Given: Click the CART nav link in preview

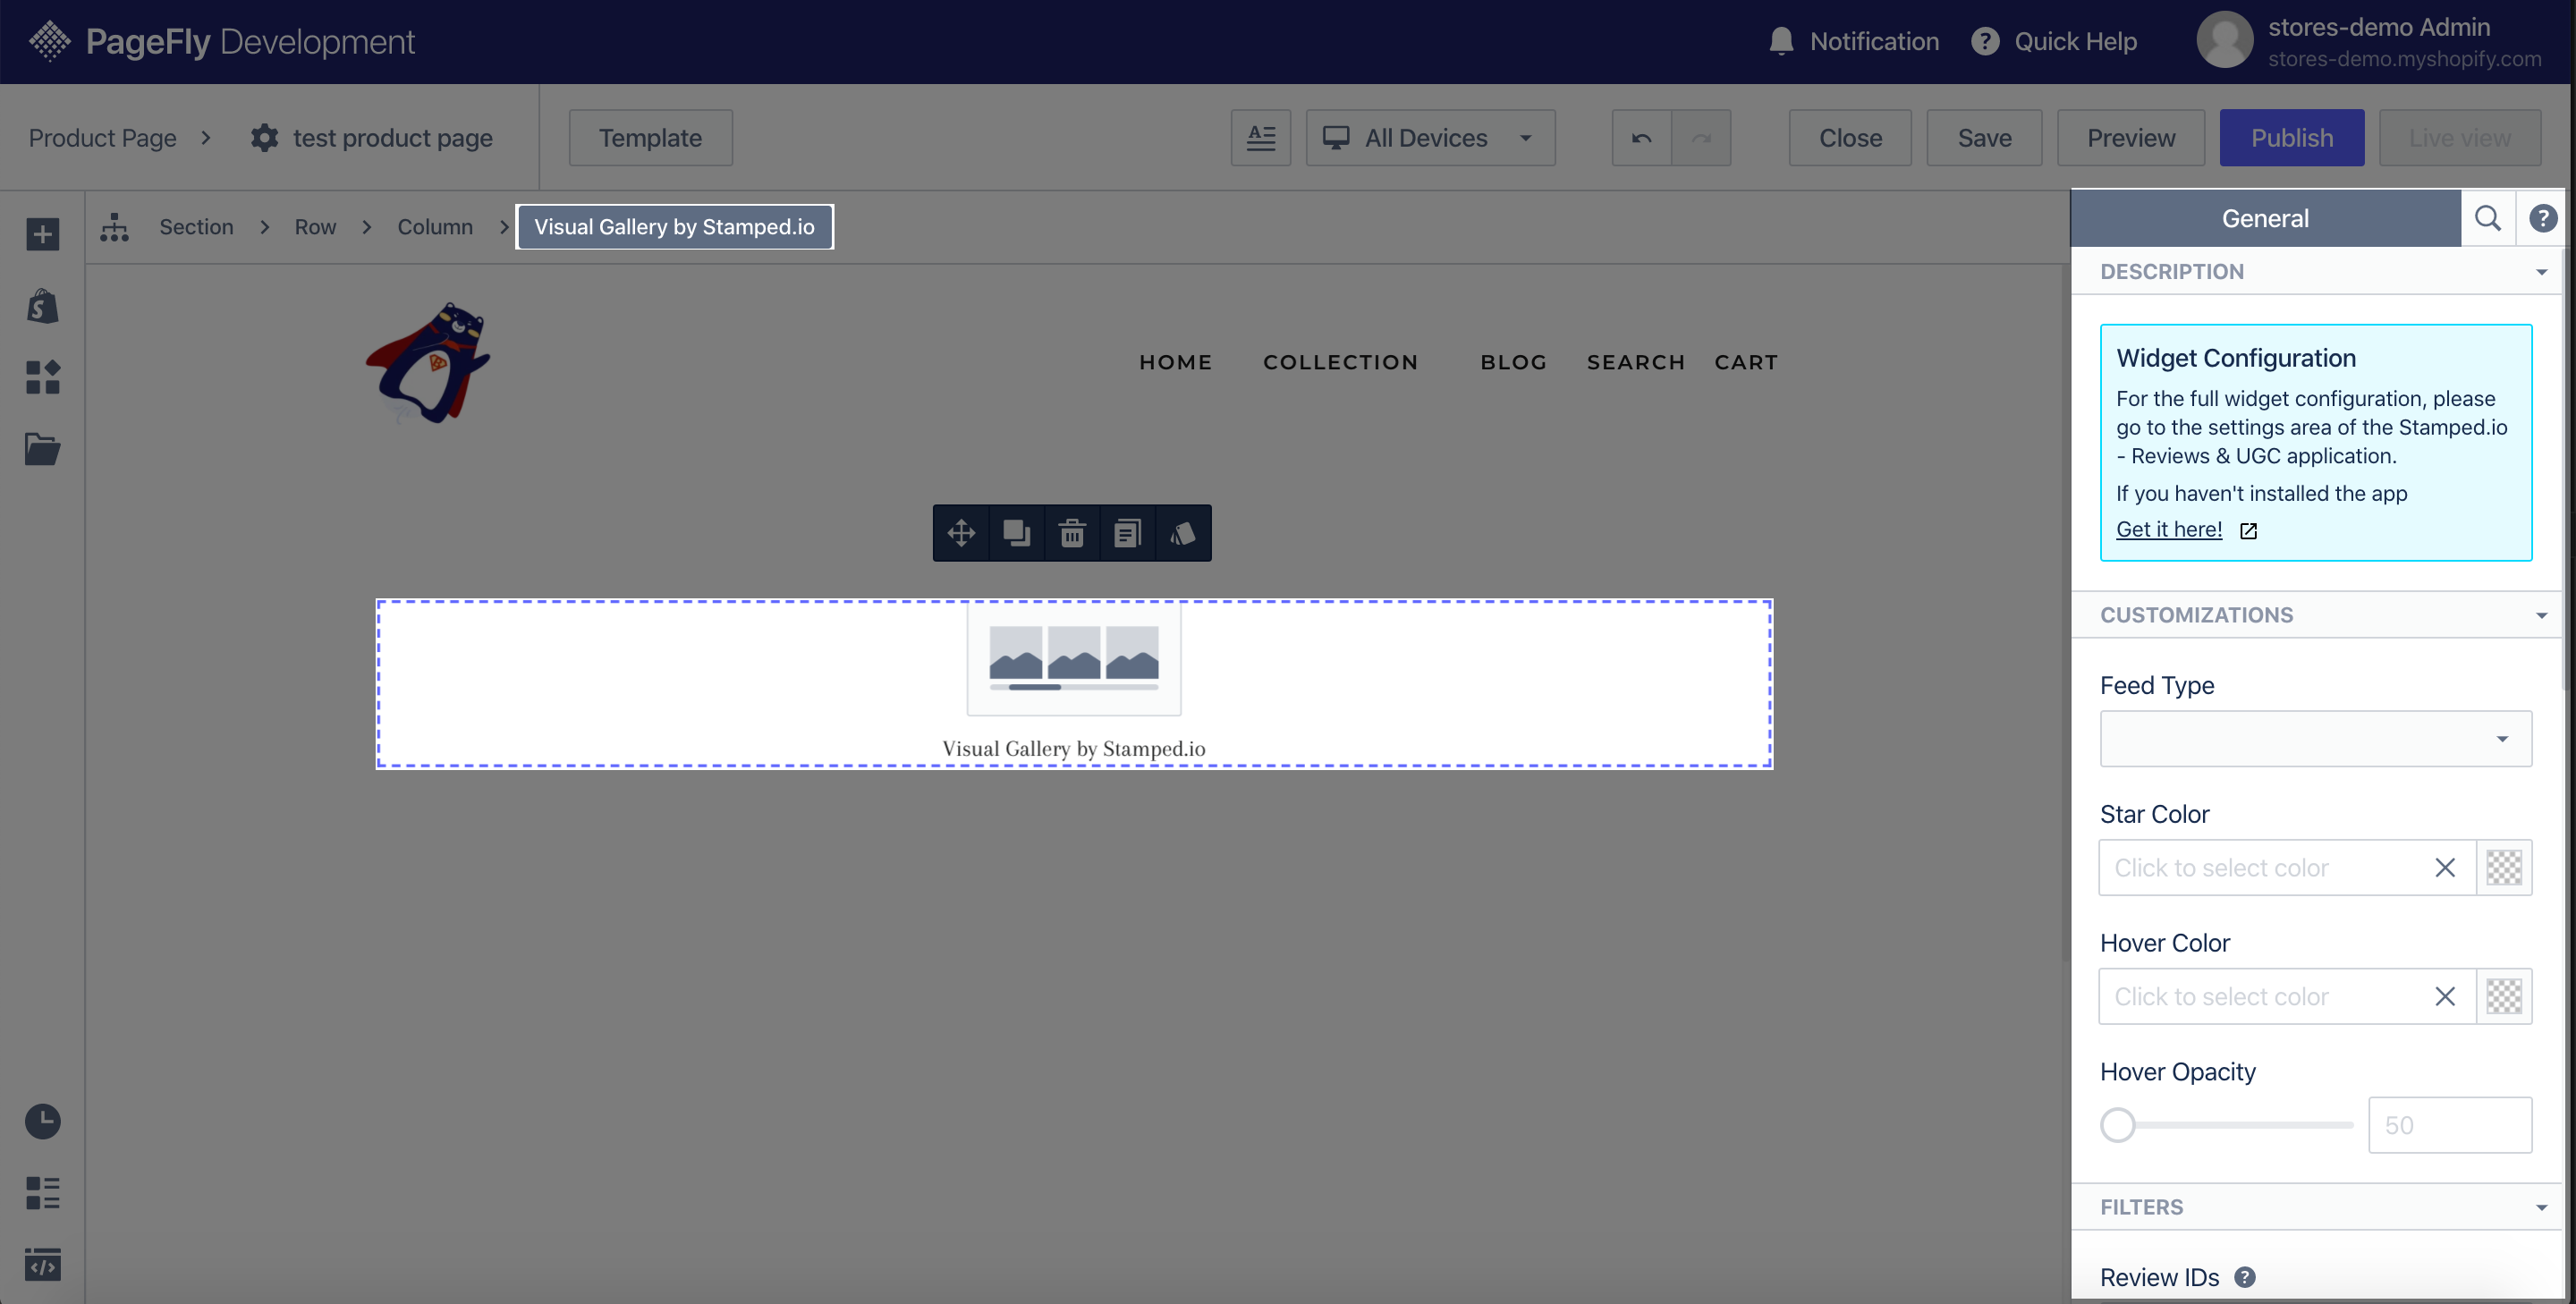Looking at the screenshot, I should 1746,362.
